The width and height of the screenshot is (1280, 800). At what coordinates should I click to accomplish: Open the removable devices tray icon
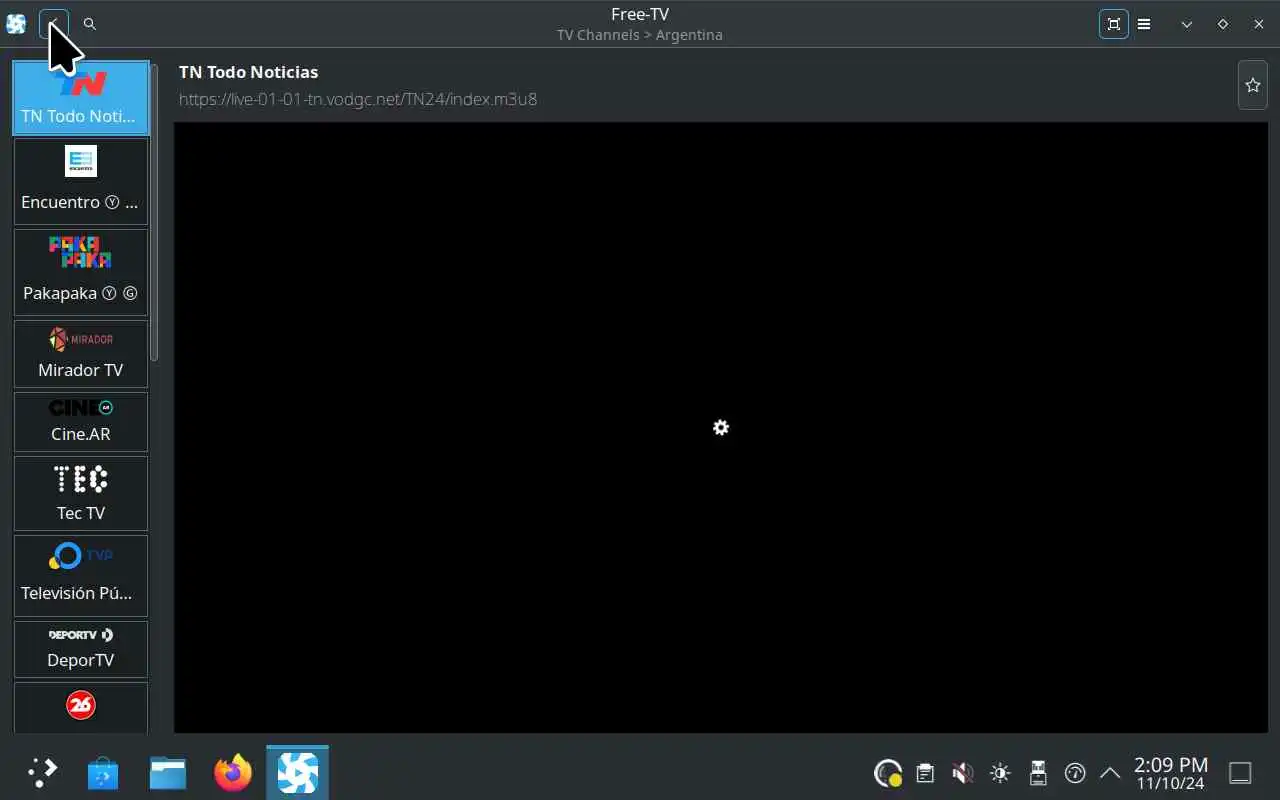coord(1037,773)
